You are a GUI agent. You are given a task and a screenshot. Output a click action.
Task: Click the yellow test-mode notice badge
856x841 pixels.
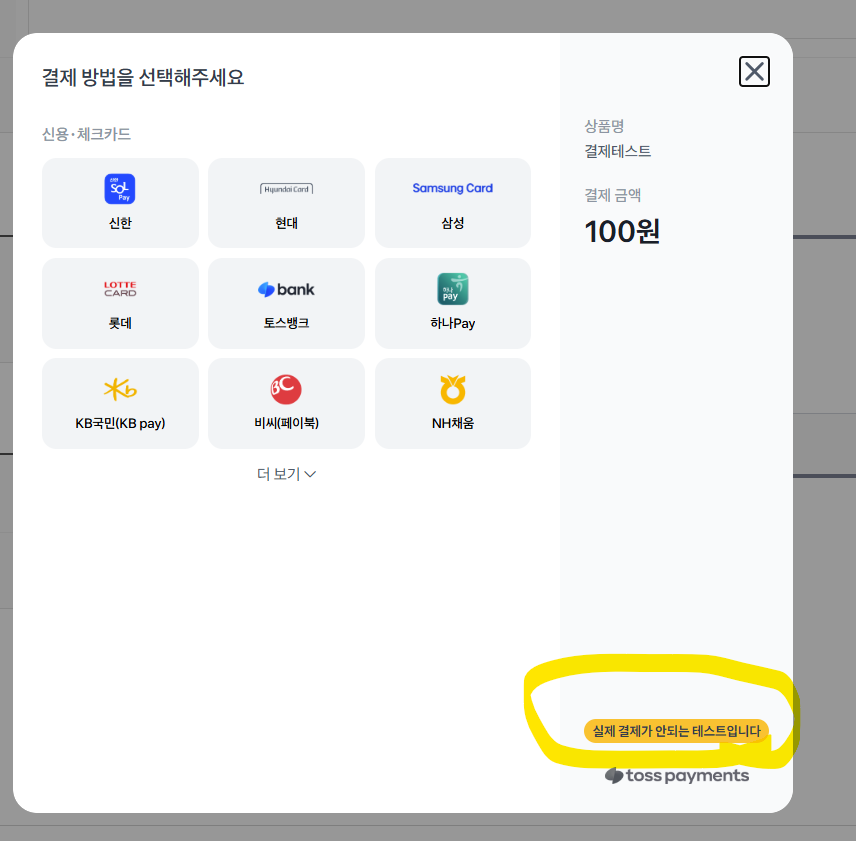(x=676, y=731)
